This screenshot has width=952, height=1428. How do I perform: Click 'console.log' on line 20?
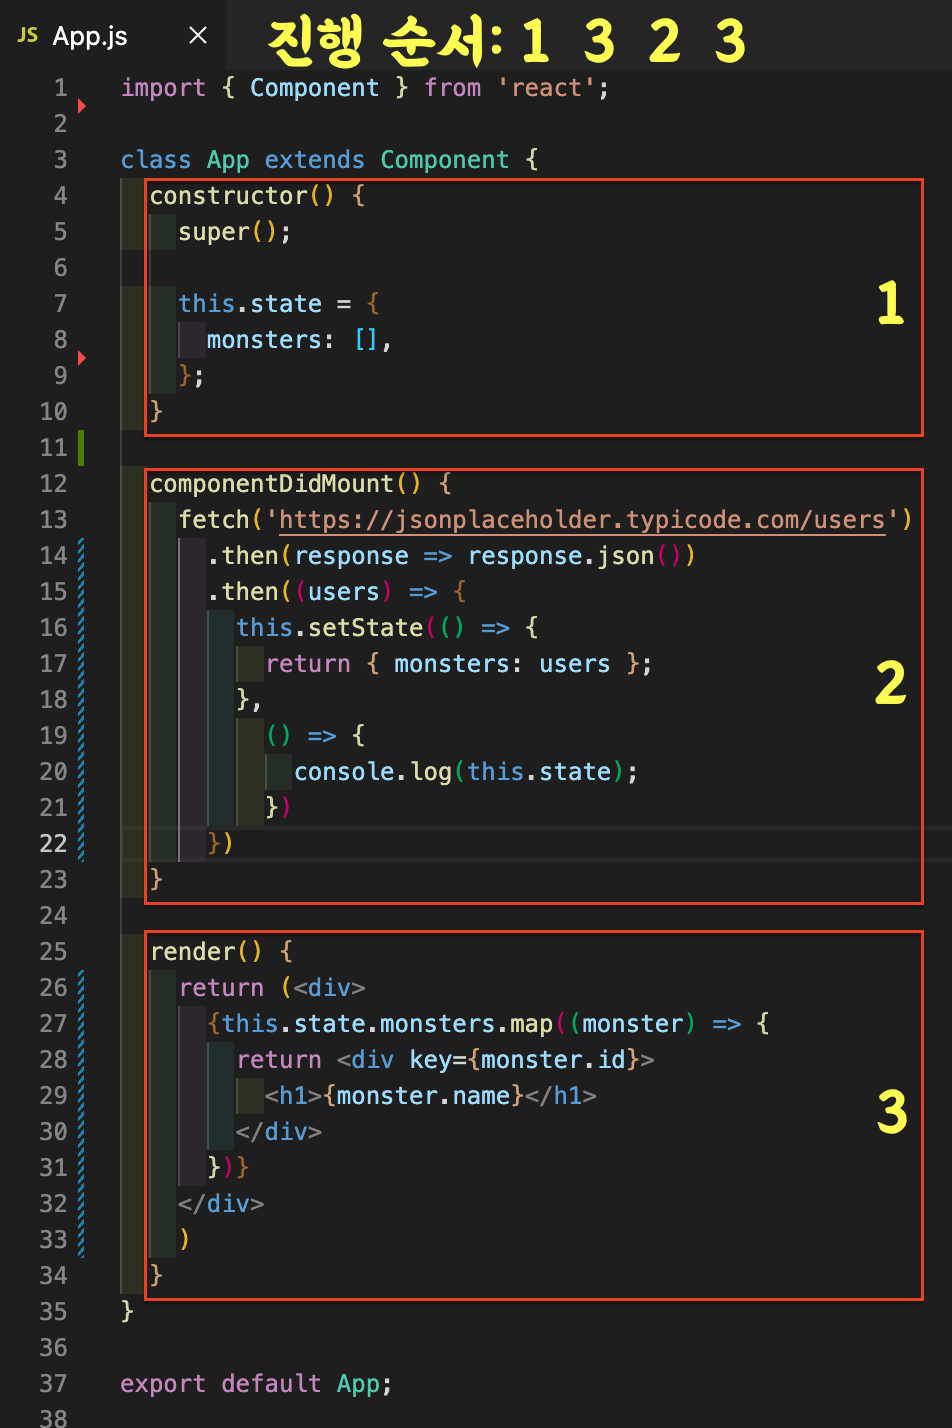pyautogui.click(x=373, y=772)
